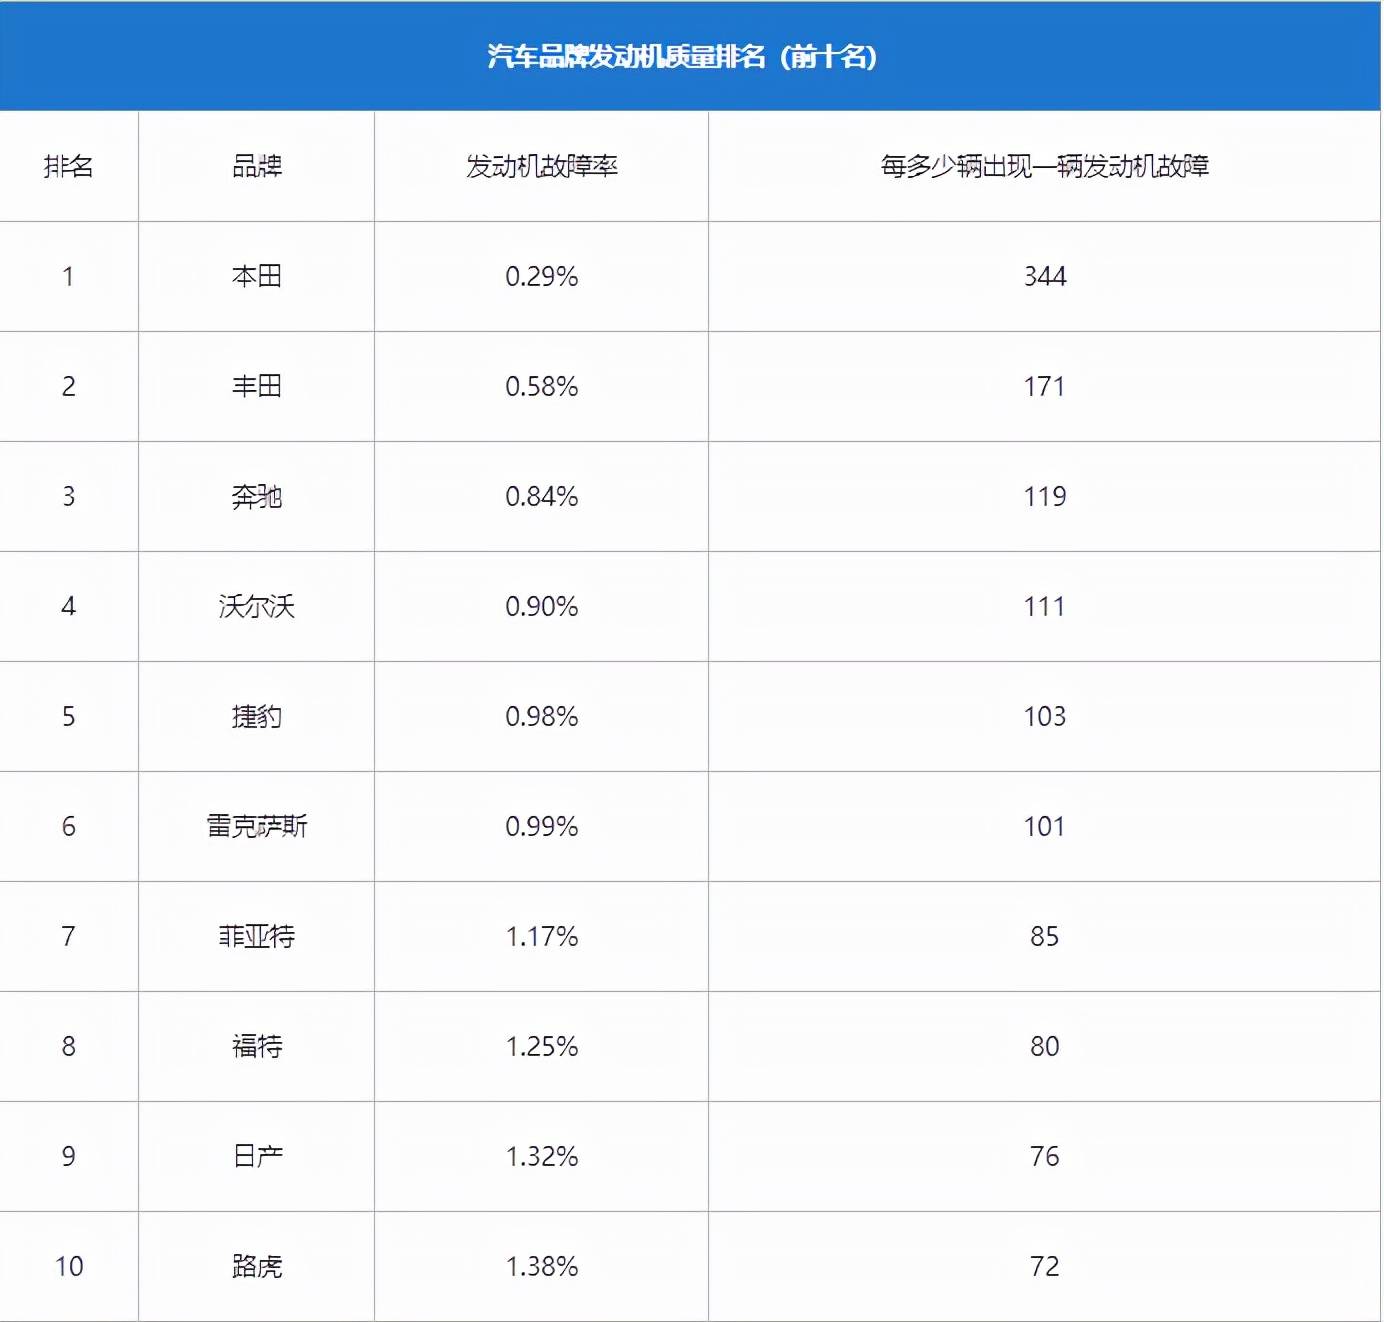Click rank number 2 in 丰田 row
This screenshot has height=1322, width=1384.
68,386
